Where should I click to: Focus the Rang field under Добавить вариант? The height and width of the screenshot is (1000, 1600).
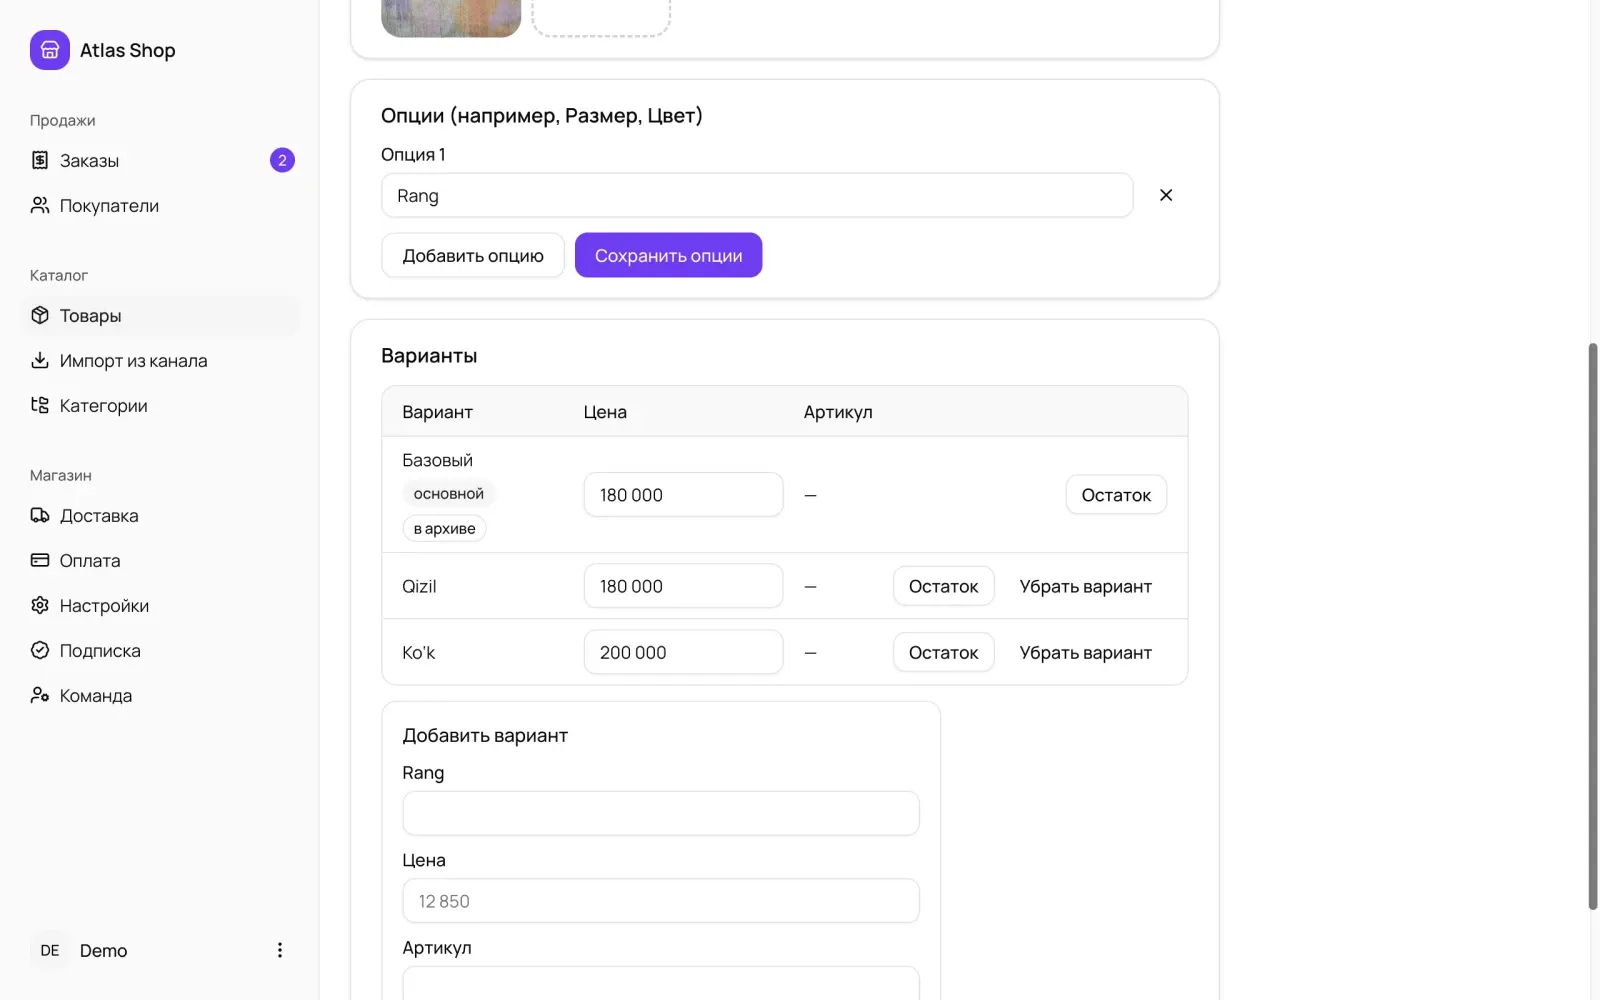pos(661,813)
